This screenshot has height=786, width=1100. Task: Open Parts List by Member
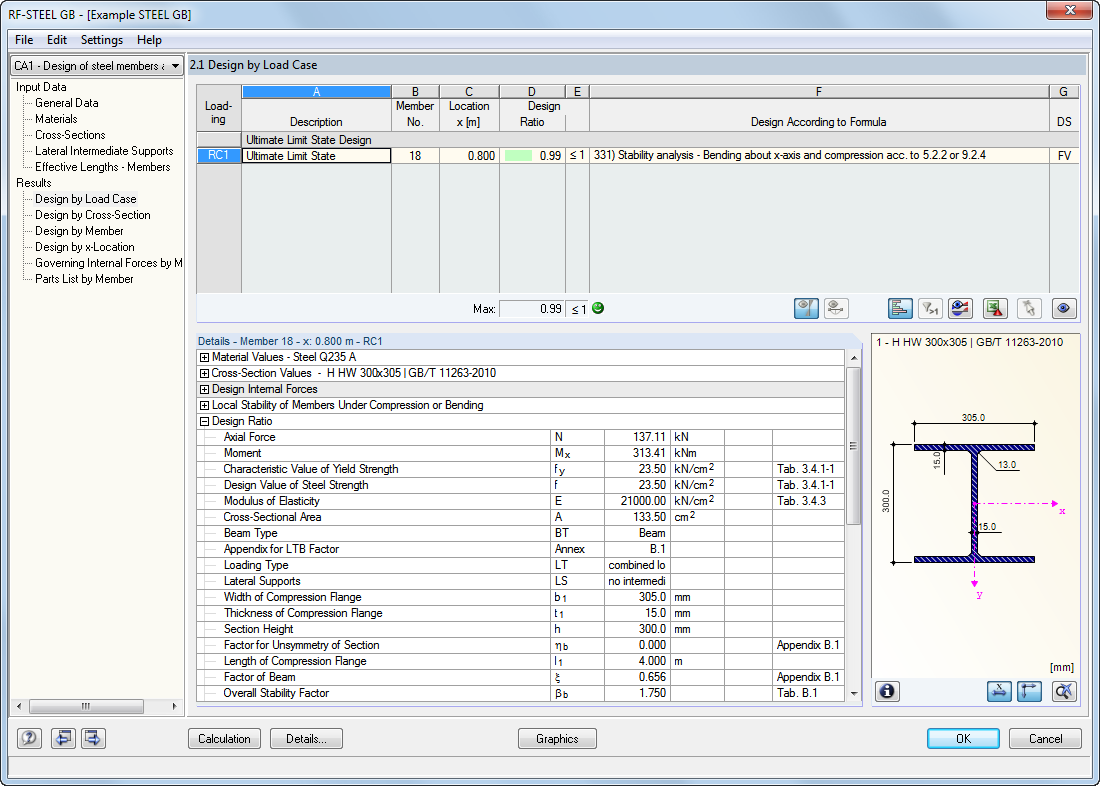(x=84, y=279)
